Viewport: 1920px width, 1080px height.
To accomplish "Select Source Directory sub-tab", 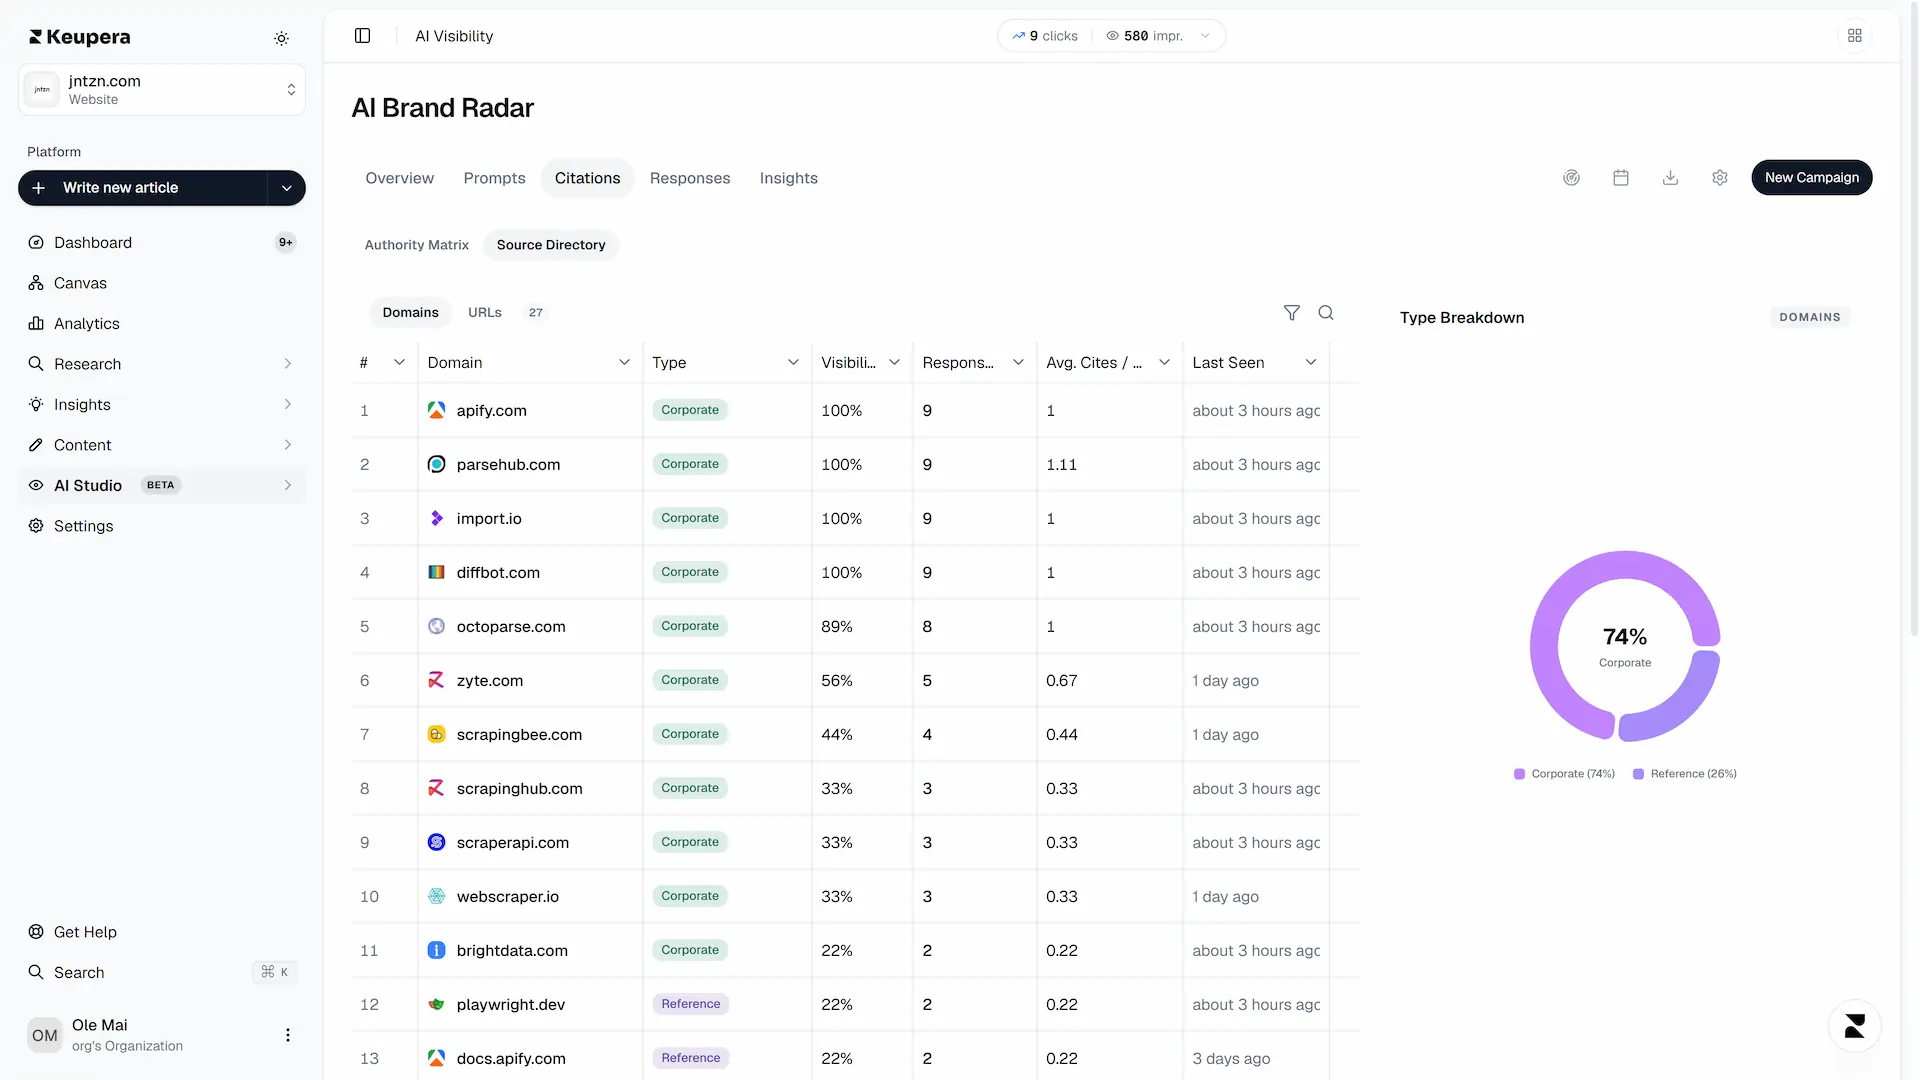I will [551, 245].
